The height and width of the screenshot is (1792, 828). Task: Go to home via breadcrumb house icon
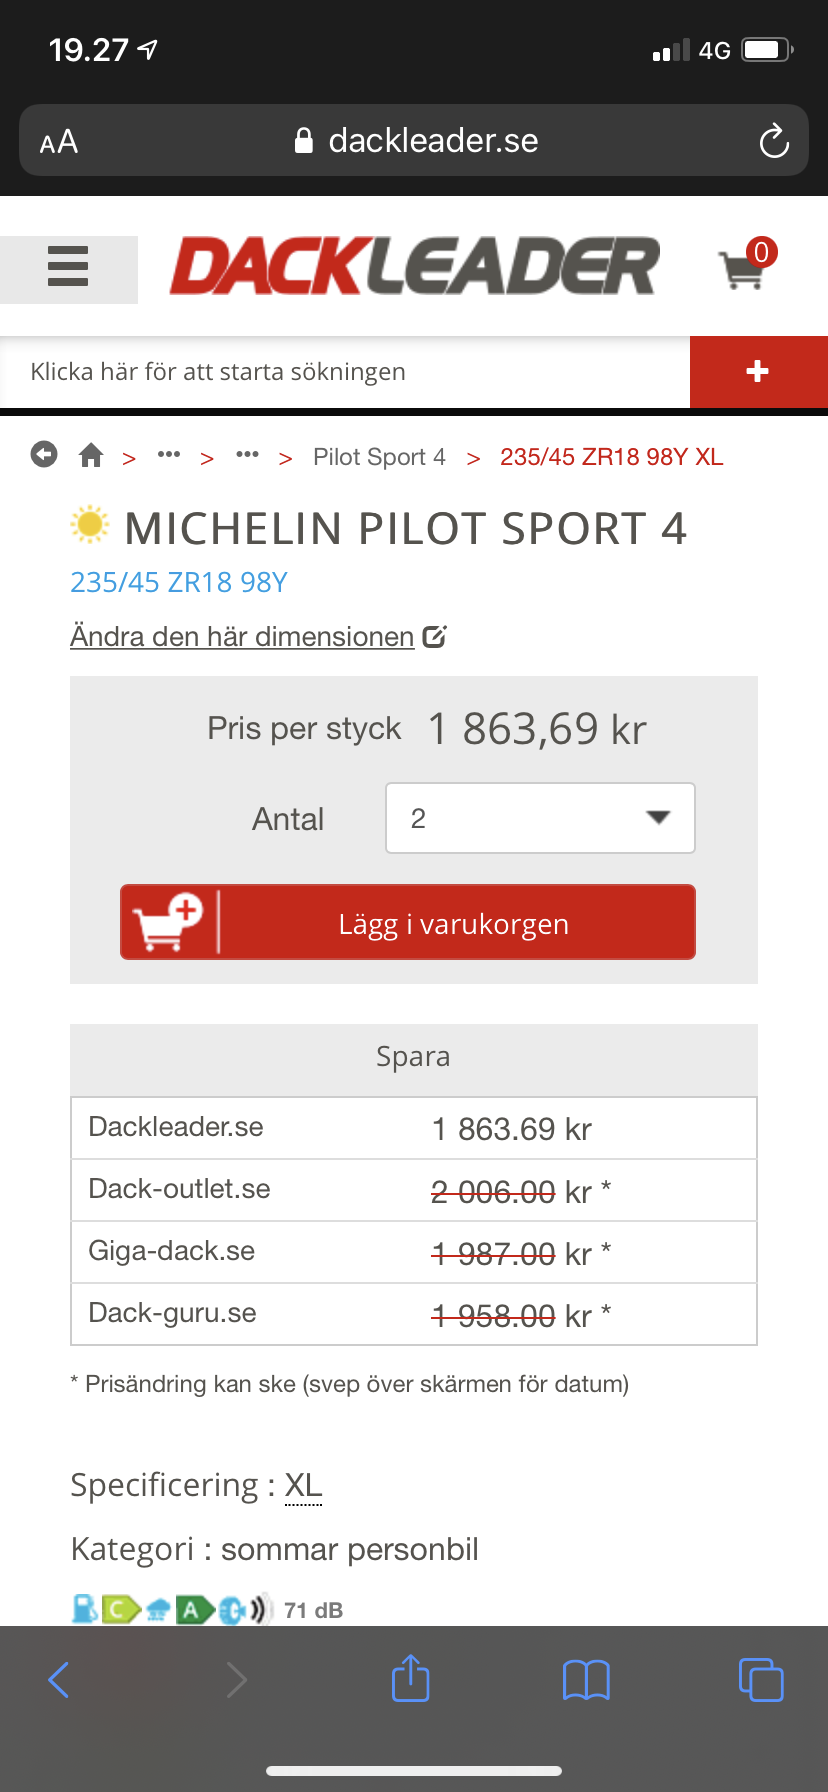coord(91,456)
